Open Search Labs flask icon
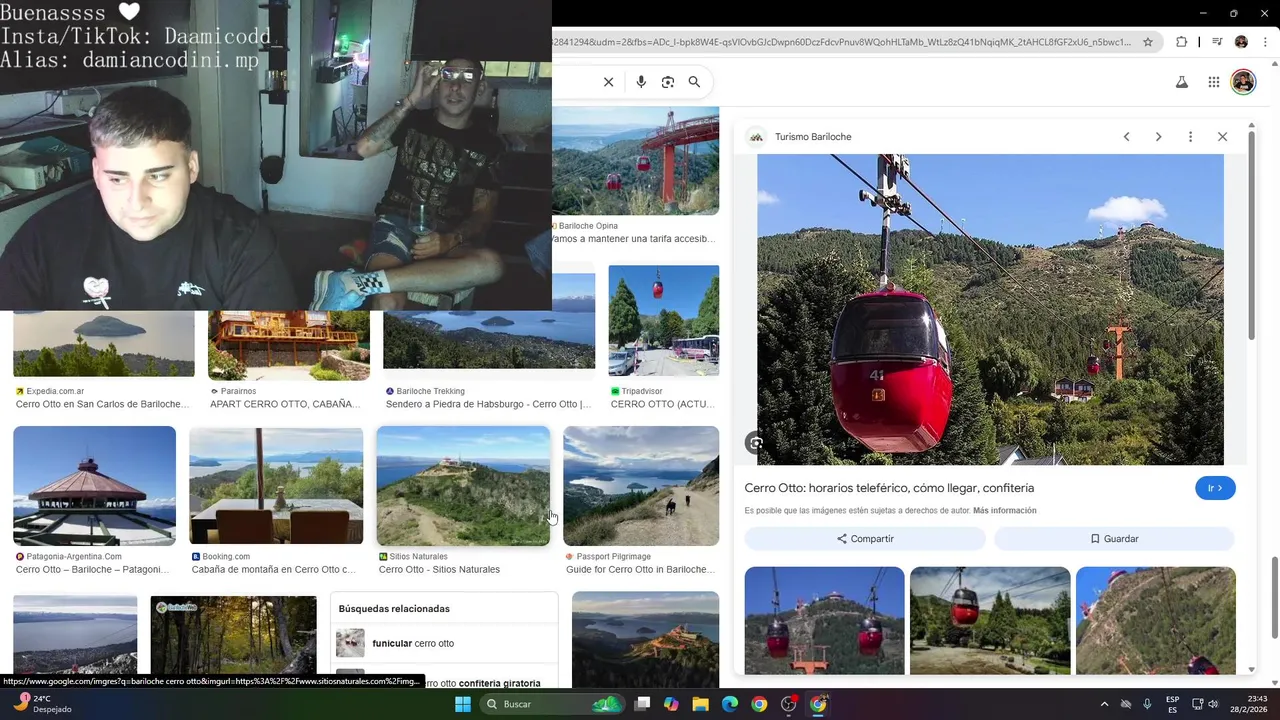This screenshot has width=1280, height=720. [1182, 82]
